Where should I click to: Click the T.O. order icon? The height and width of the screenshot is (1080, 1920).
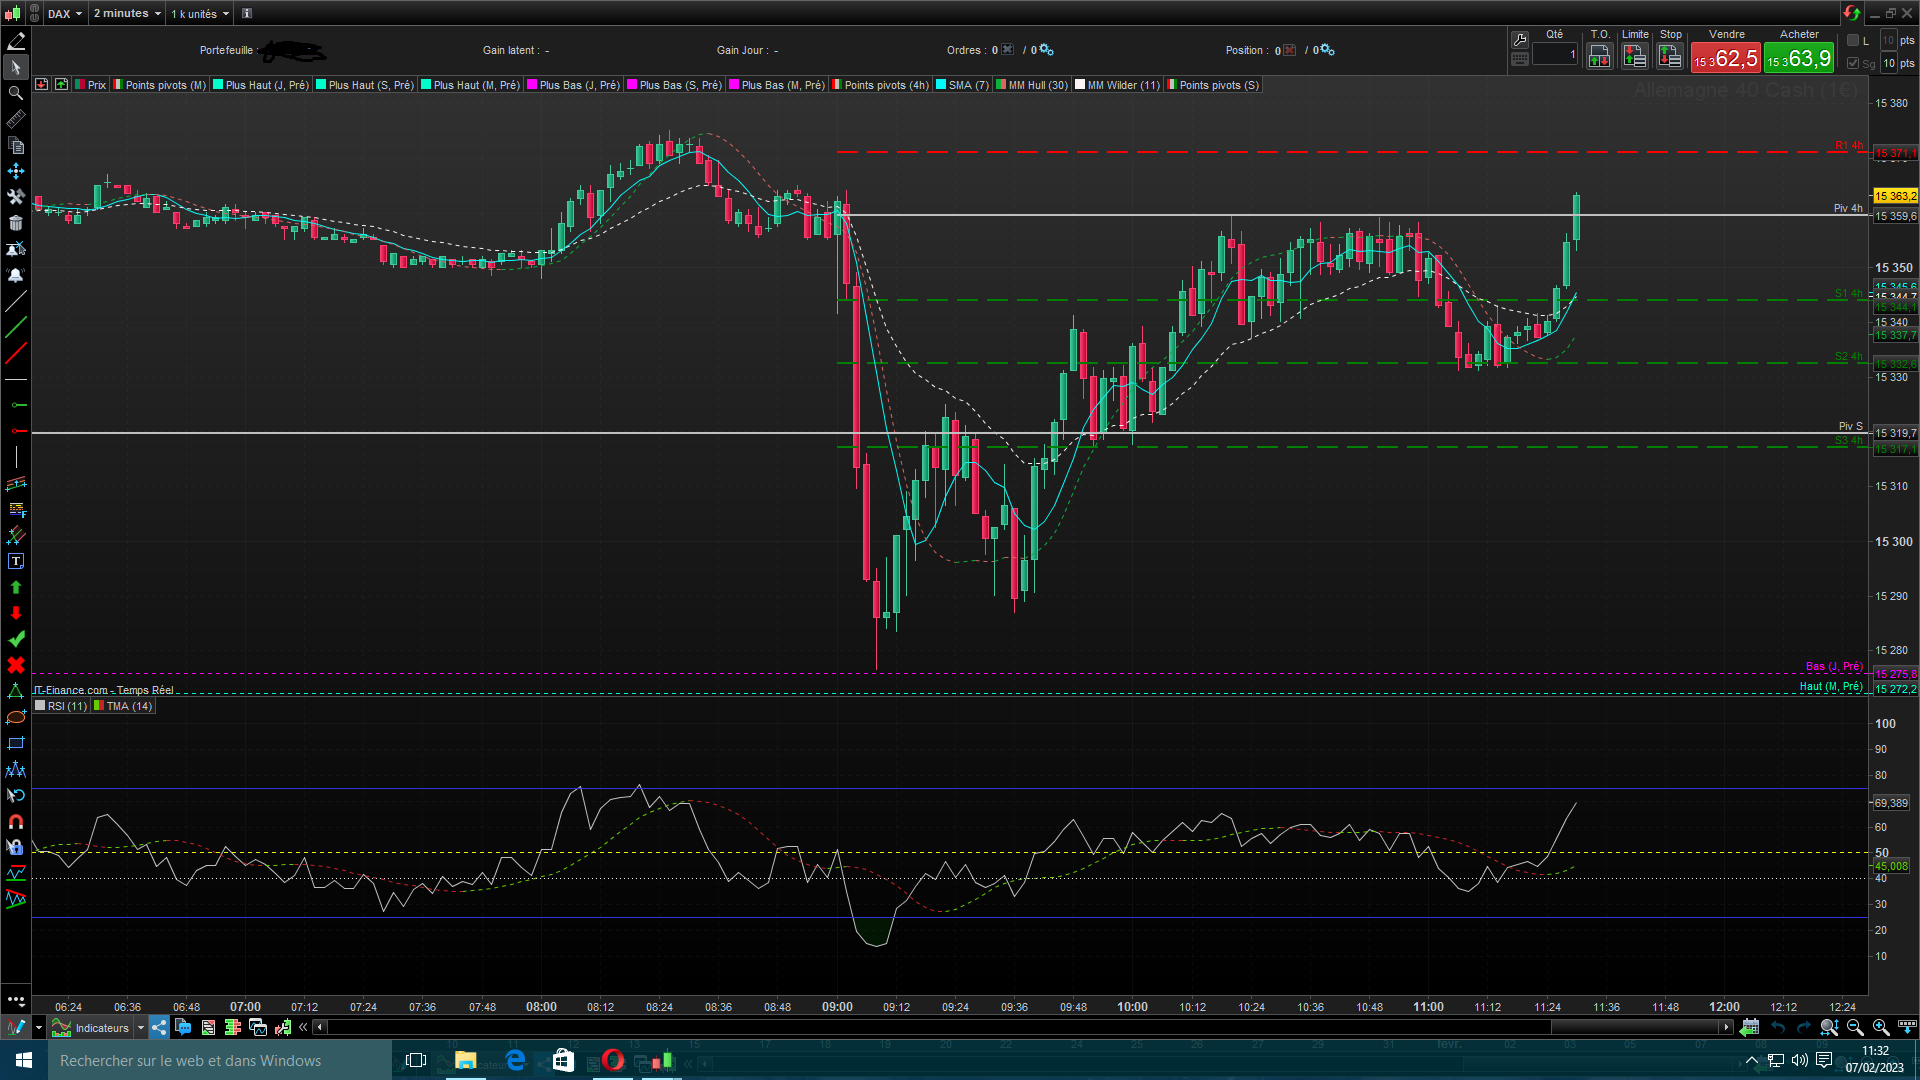pos(1599,57)
